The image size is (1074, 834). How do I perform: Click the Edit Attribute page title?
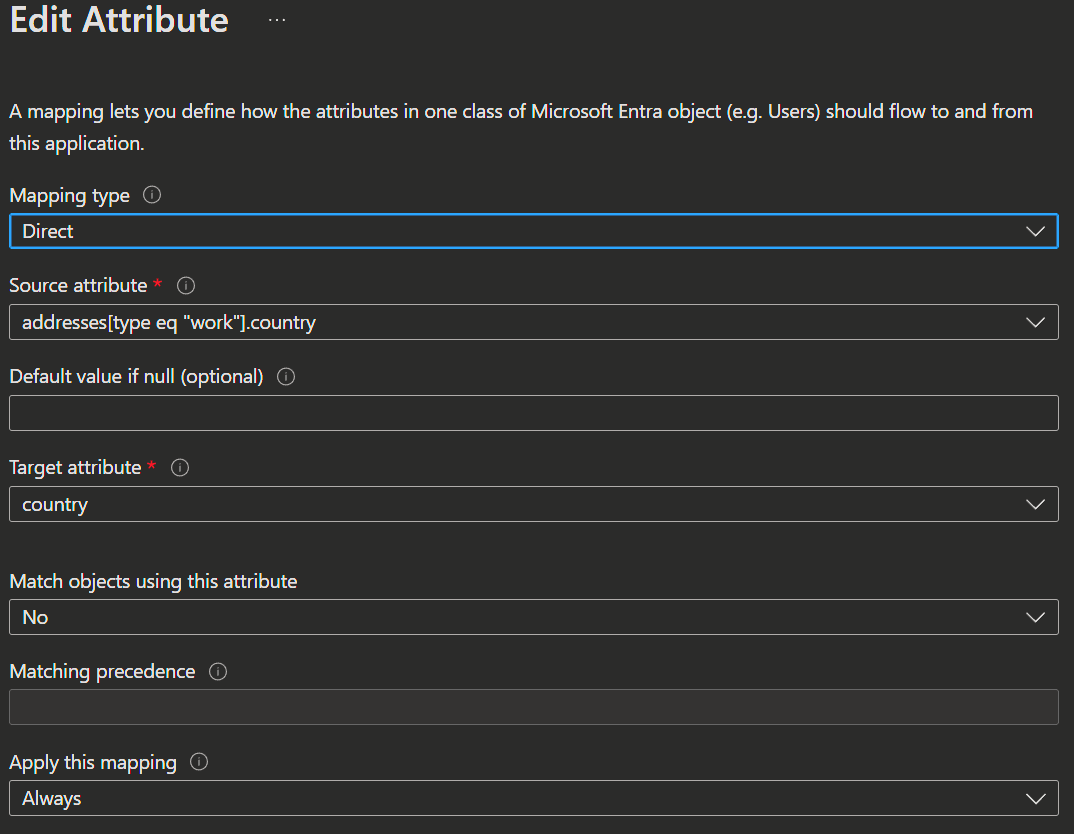tap(119, 20)
